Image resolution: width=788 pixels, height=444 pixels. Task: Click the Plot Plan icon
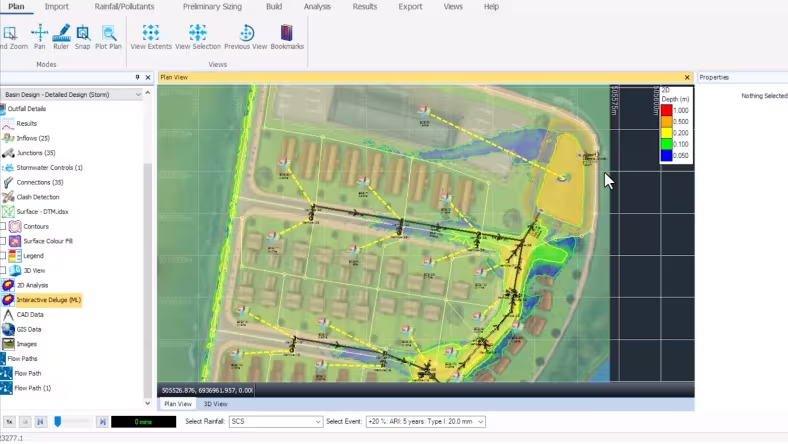point(109,37)
